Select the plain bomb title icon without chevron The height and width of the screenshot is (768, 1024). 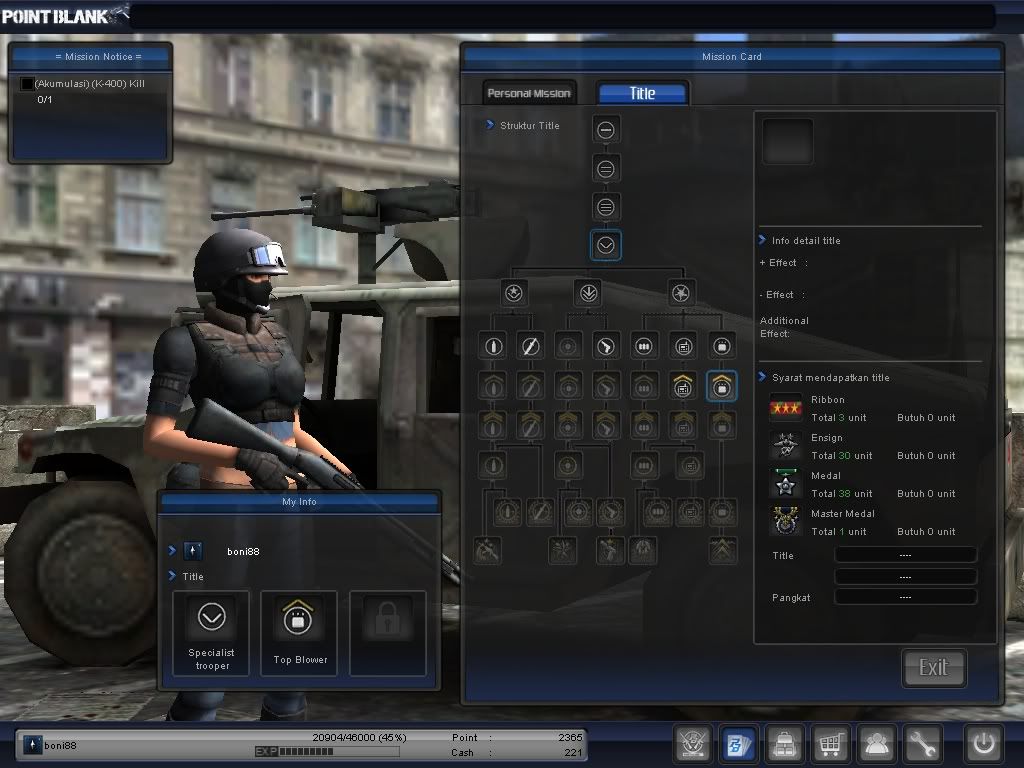tap(722, 347)
